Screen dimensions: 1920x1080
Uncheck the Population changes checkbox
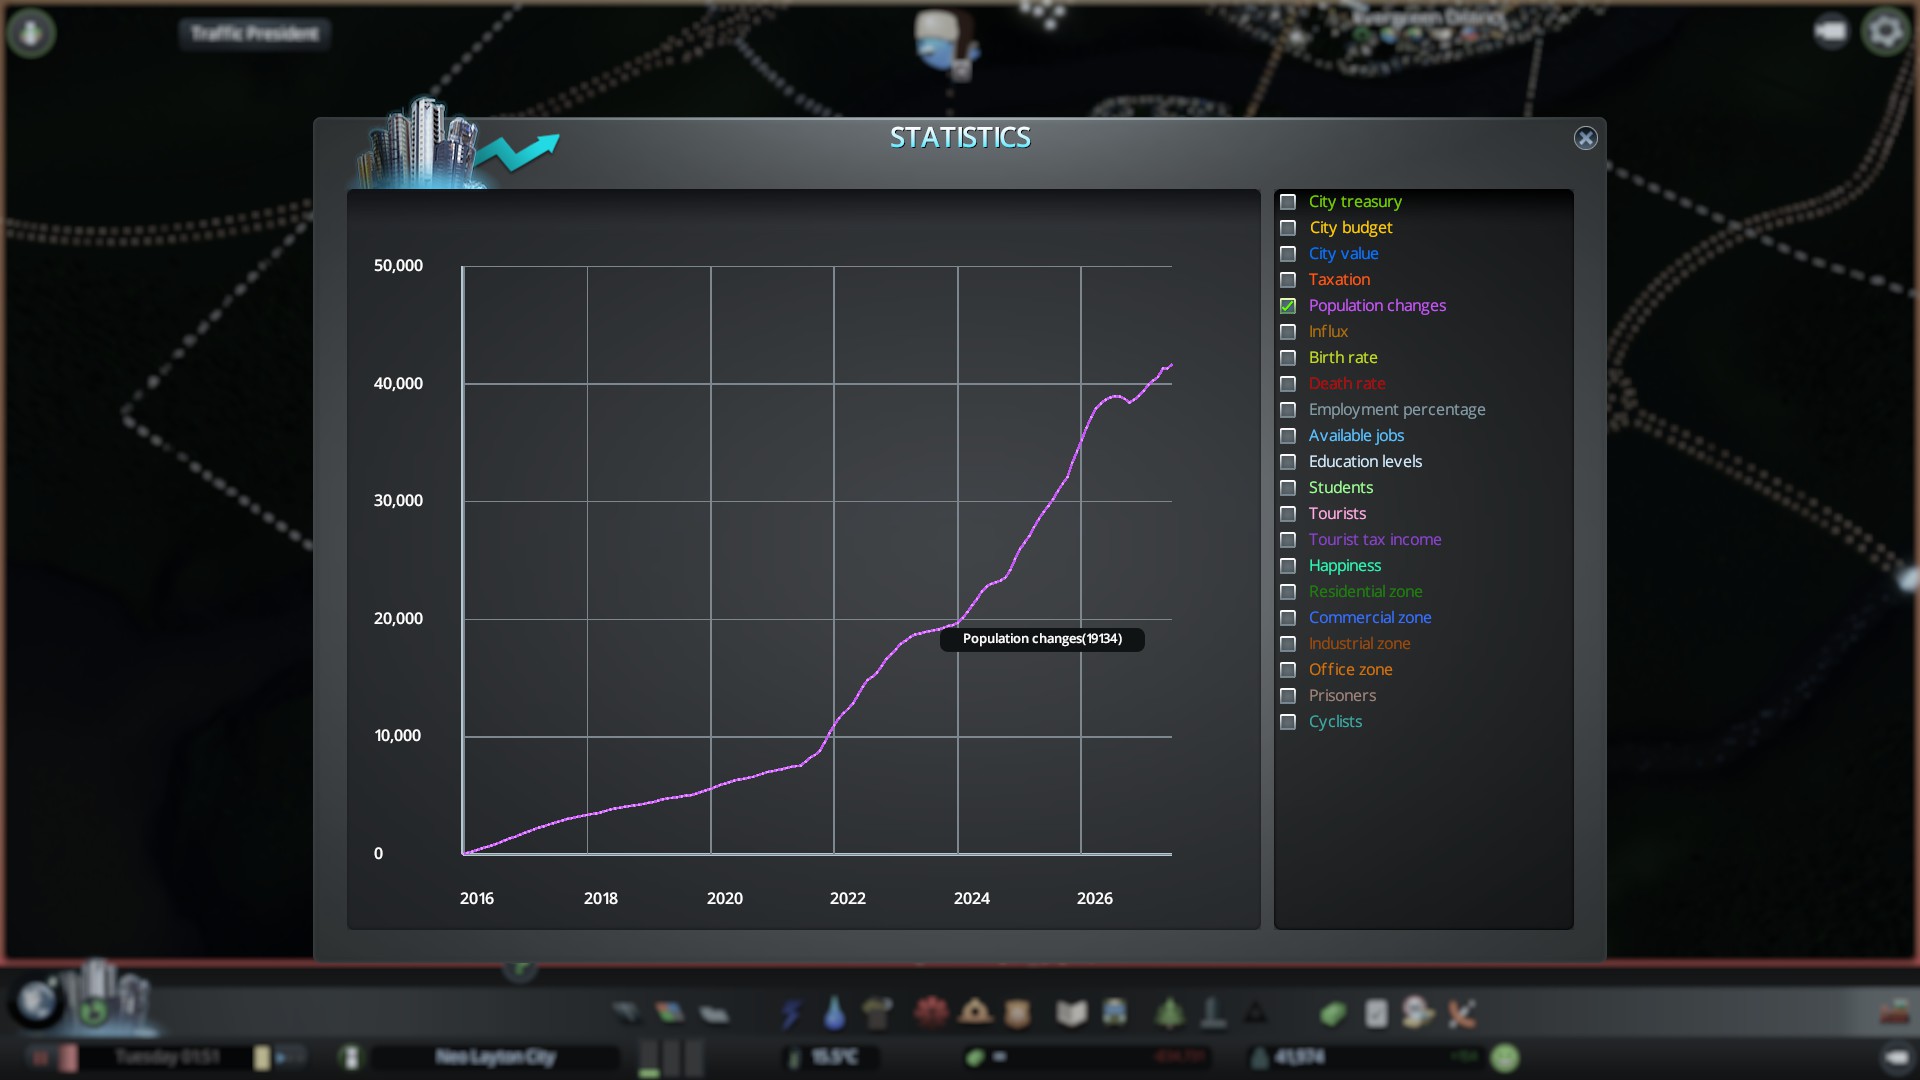[1288, 306]
